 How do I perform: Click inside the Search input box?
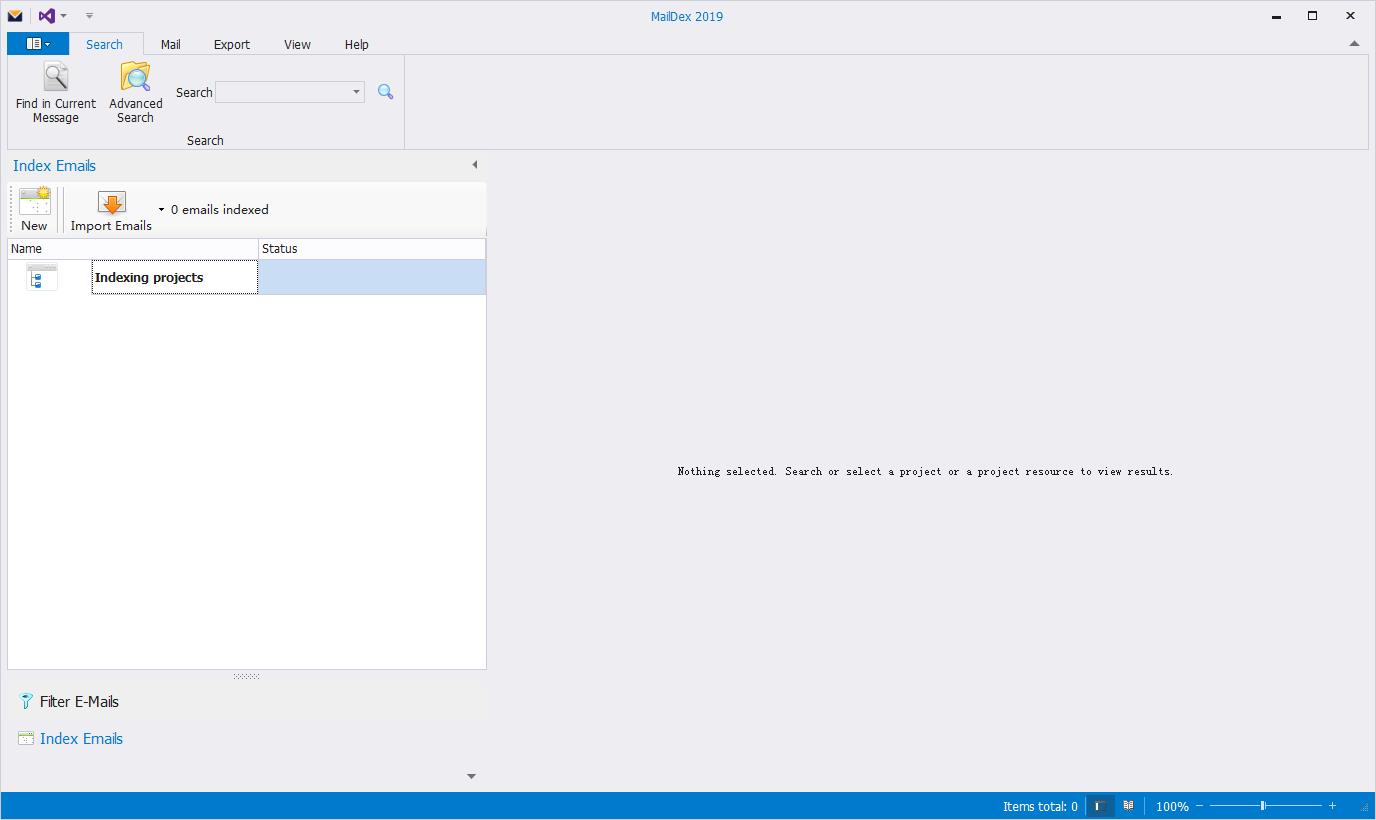(285, 91)
